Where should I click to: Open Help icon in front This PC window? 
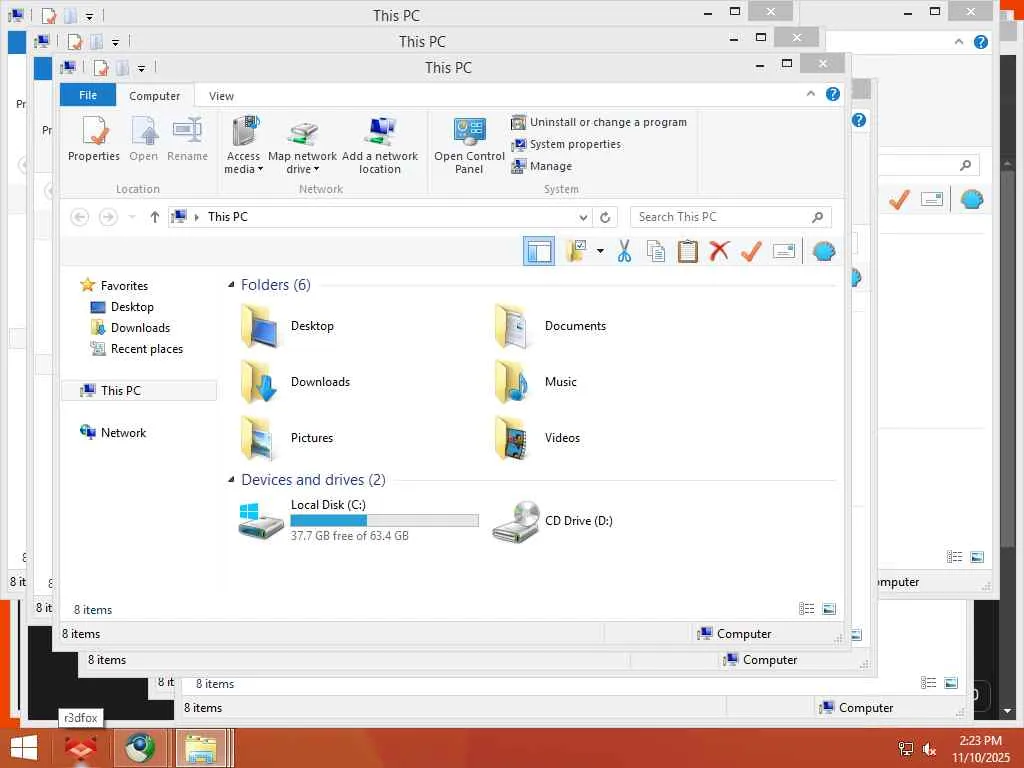tap(833, 94)
